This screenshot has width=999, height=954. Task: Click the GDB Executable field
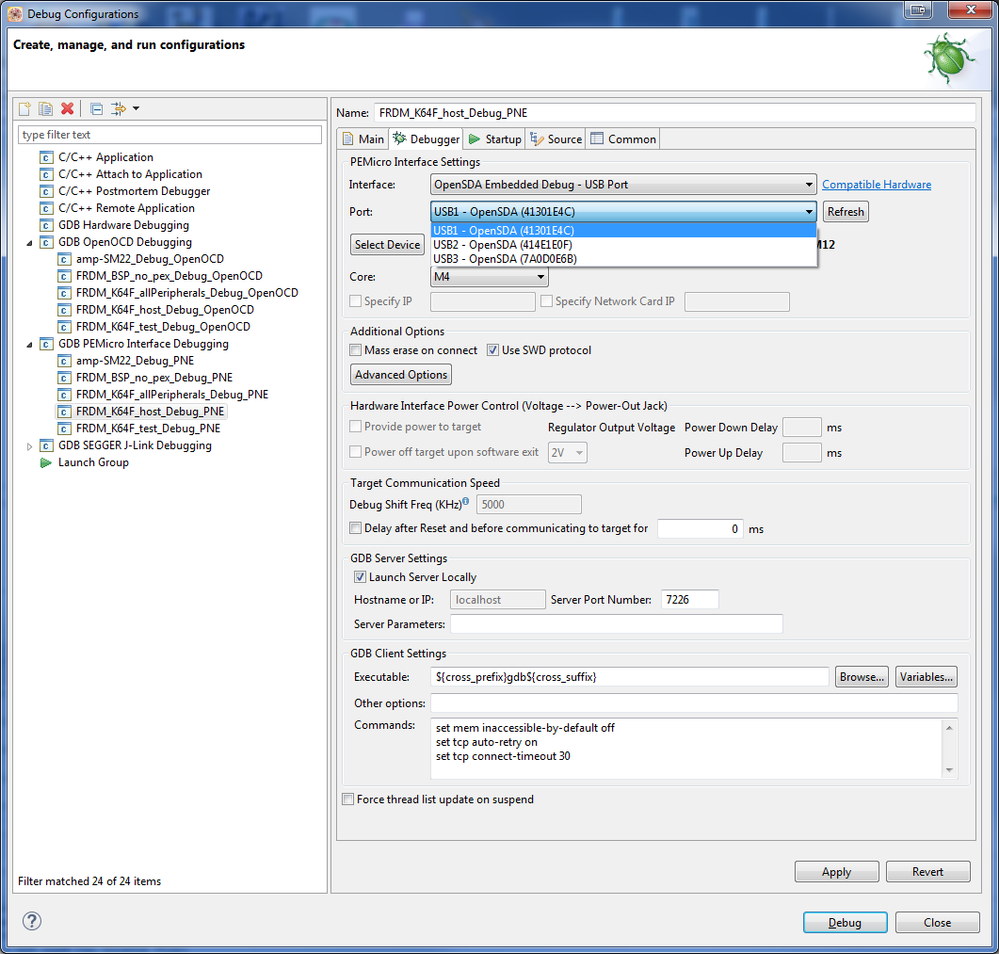click(629, 677)
